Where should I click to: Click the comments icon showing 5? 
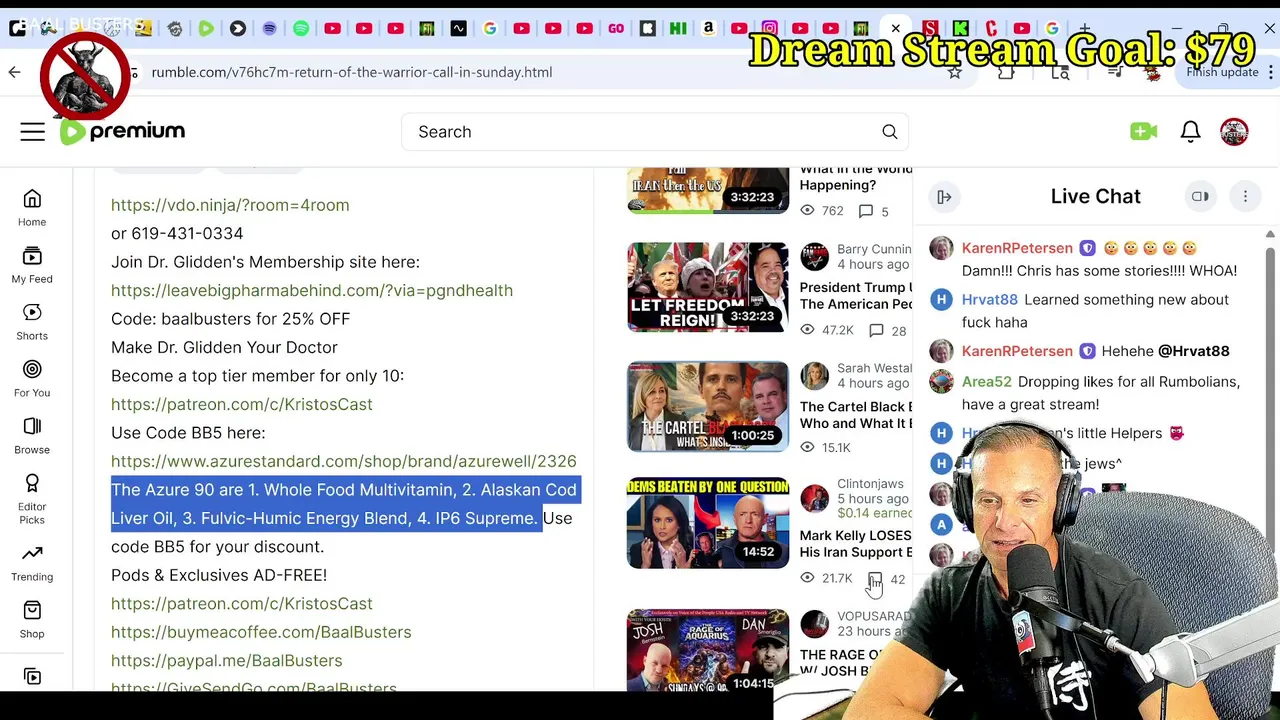(866, 211)
